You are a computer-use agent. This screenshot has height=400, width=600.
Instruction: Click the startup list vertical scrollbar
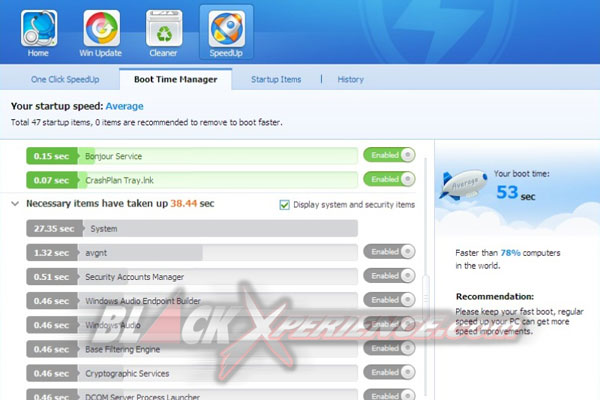426,295
